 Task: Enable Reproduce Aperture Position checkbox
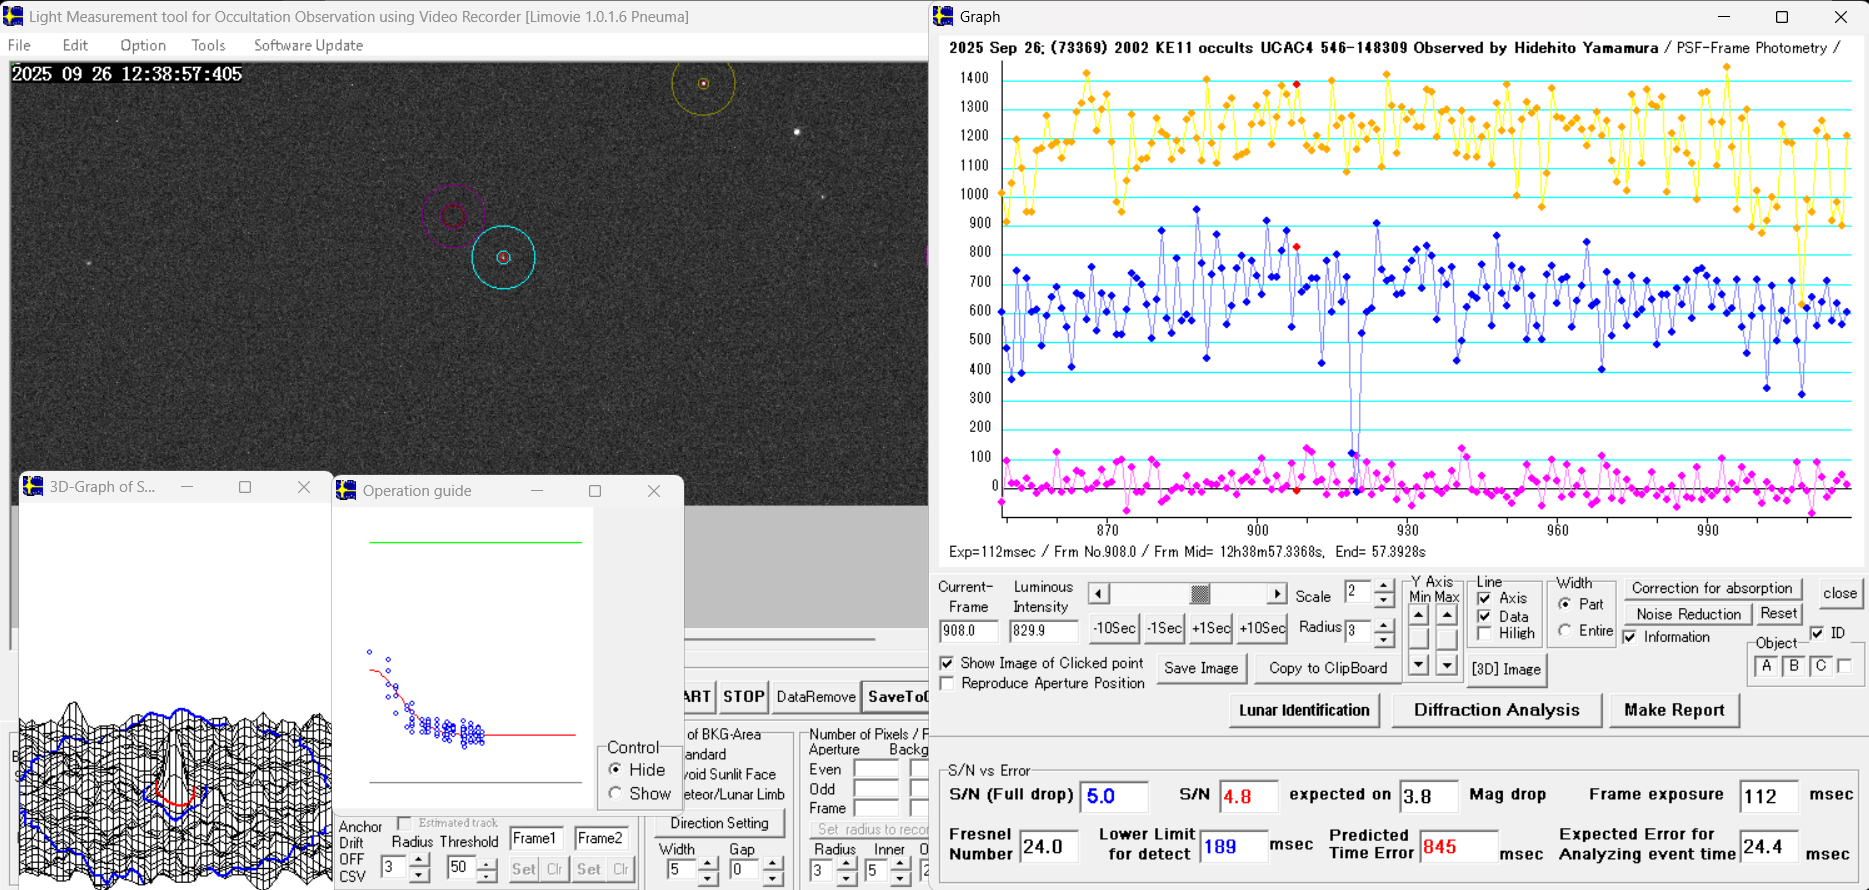947,684
